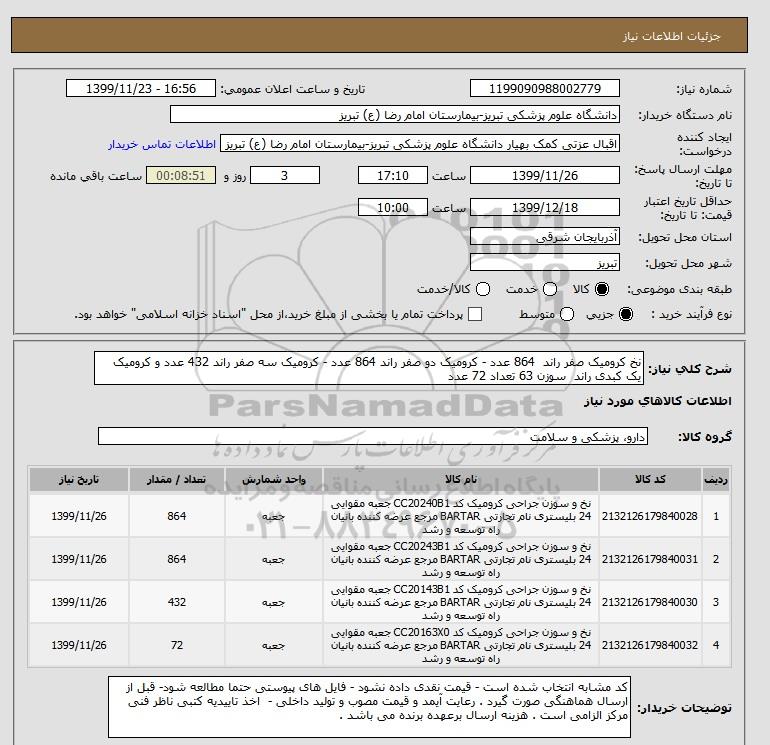Click the ردیف column header
Image resolution: width=770 pixels, height=745 pixels.
click(x=716, y=479)
